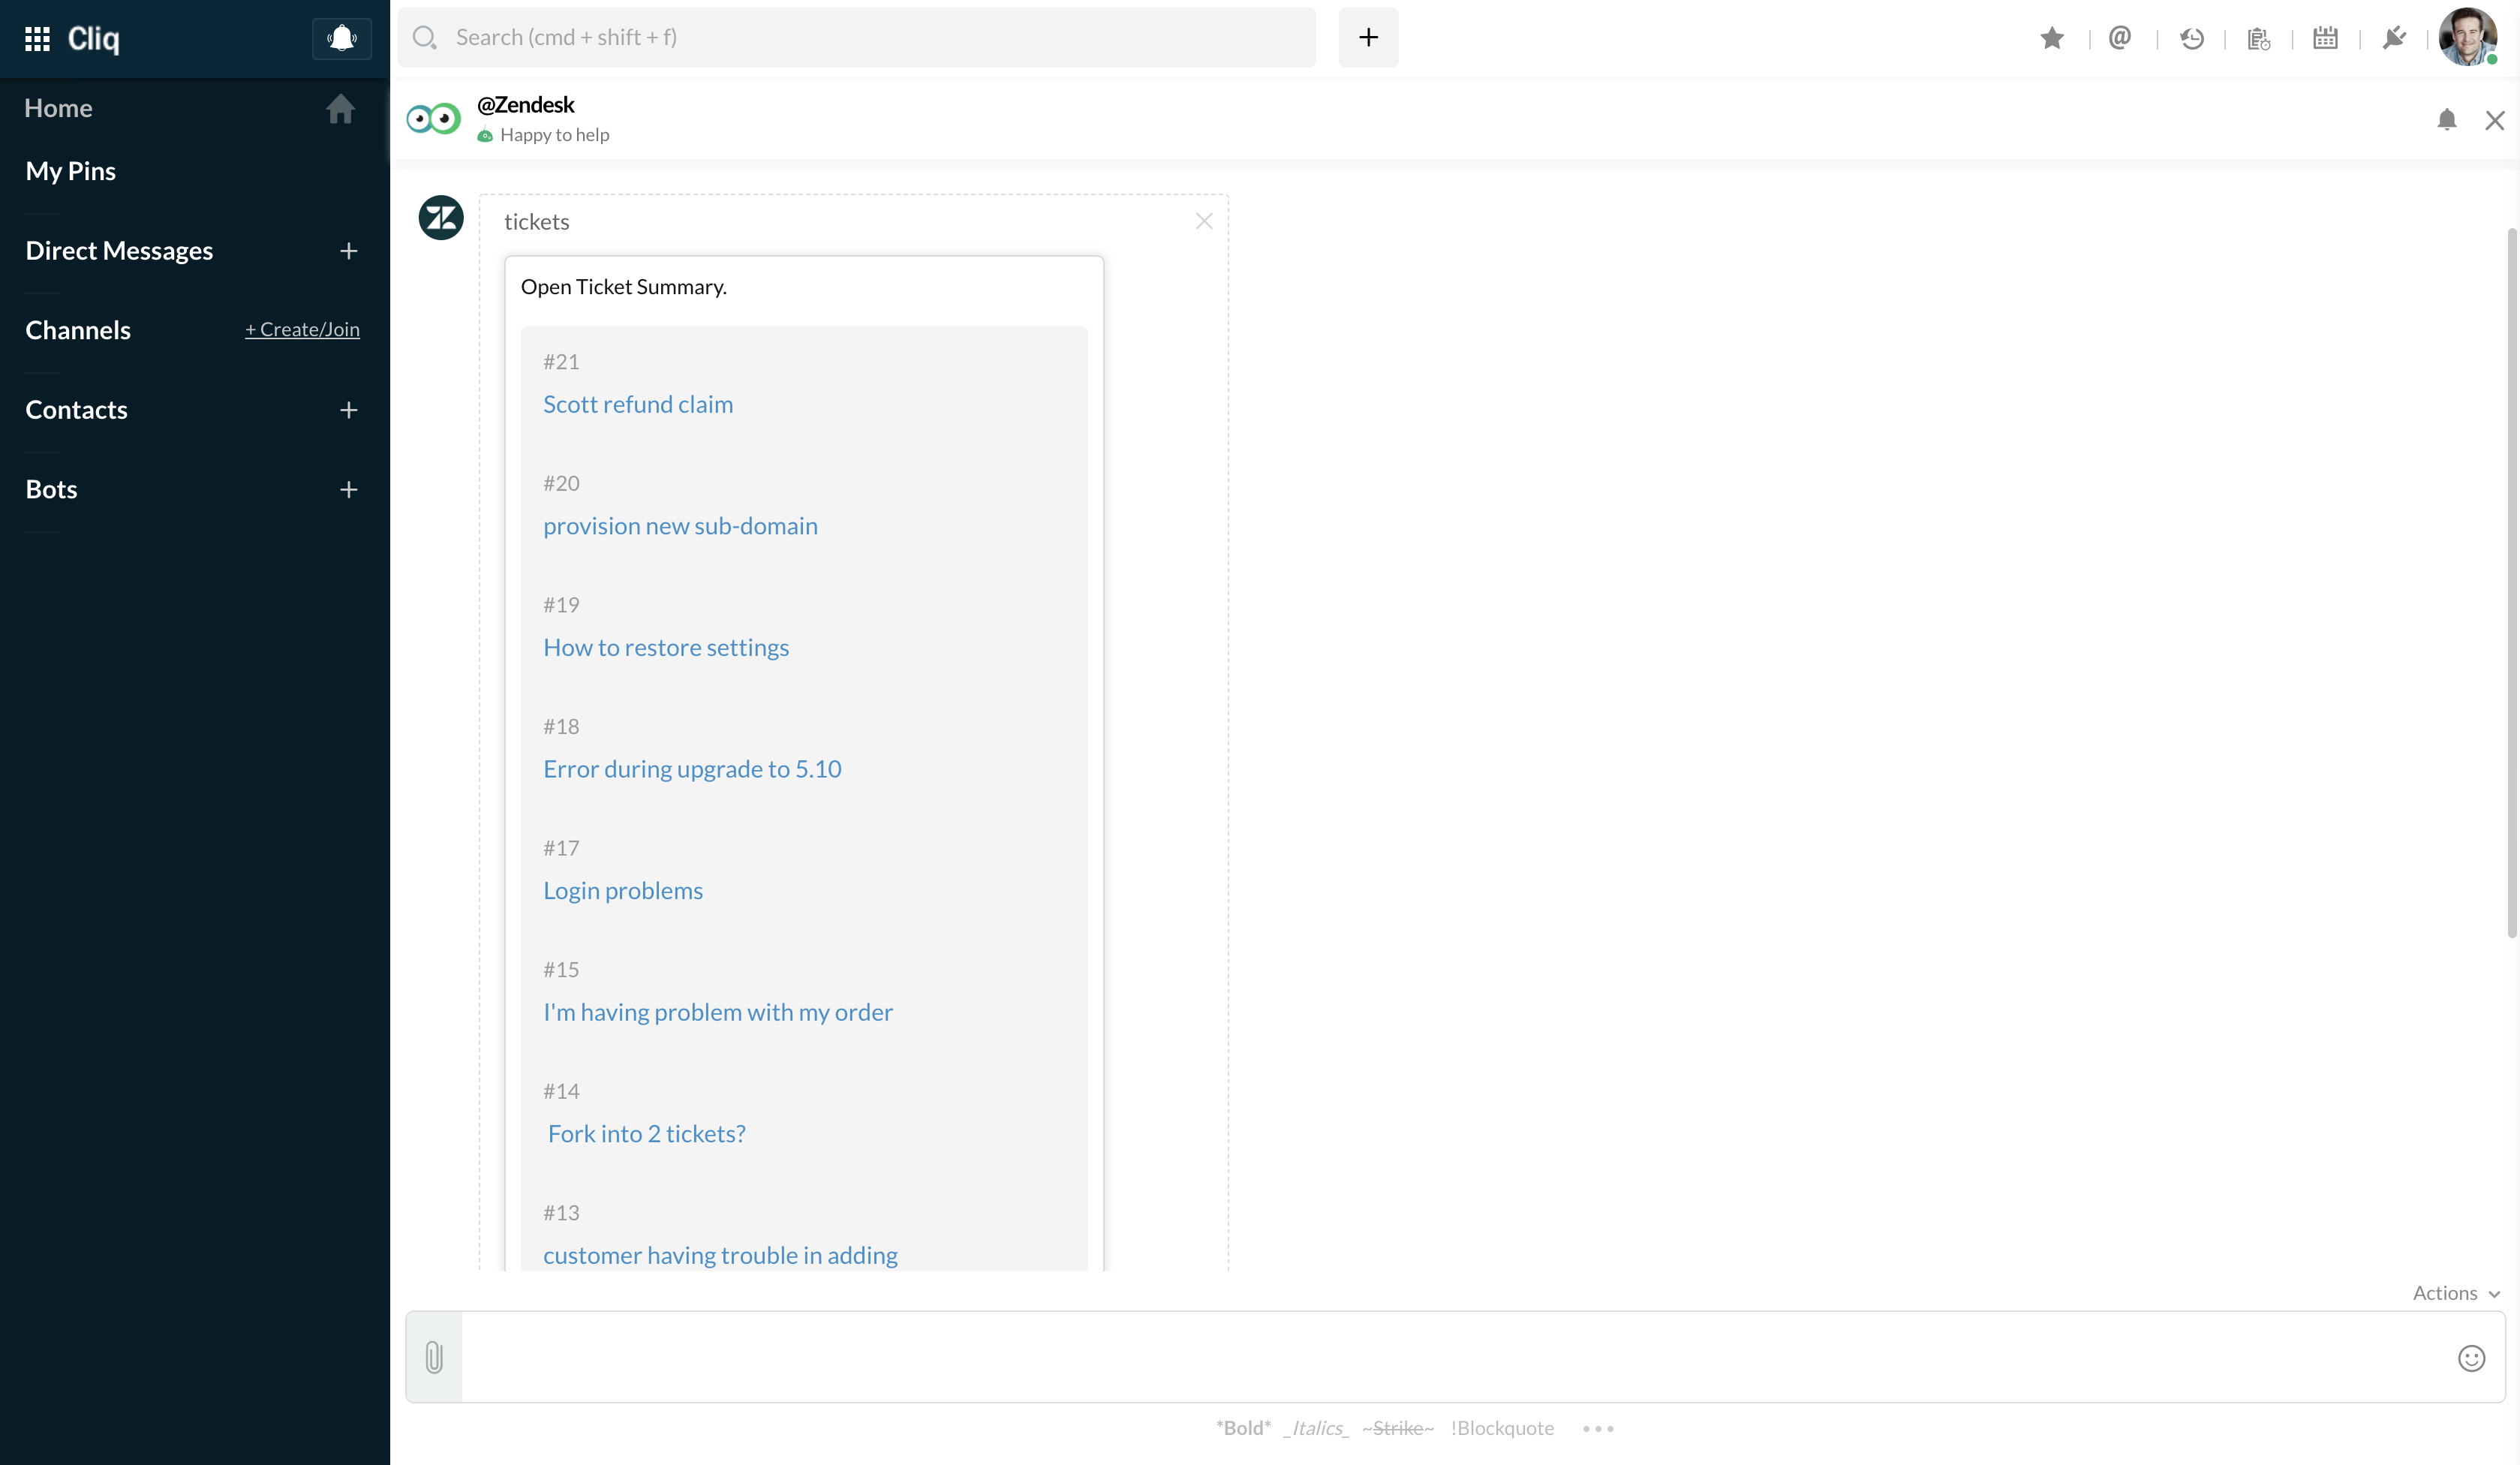Open chat history clock icon

pyautogui.click(x=2191, y=38)
